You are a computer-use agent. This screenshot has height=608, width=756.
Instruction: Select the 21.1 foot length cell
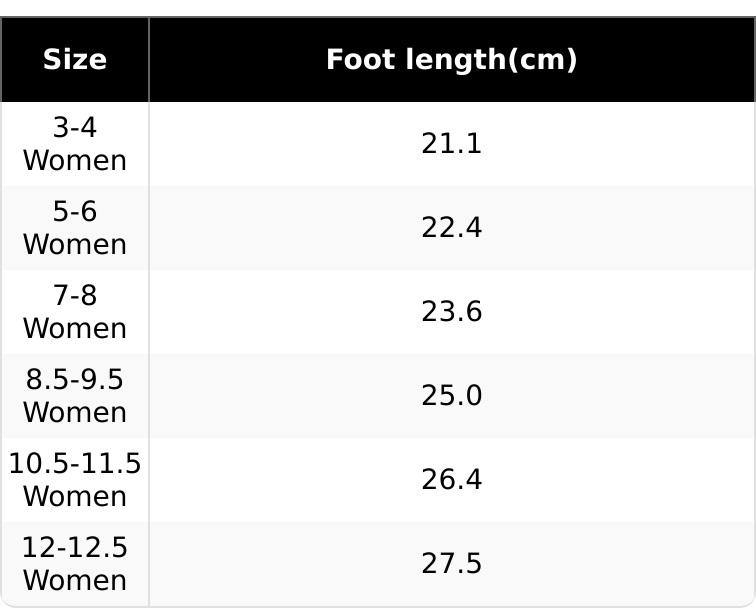pyautogui.click(x=452, y=144)
